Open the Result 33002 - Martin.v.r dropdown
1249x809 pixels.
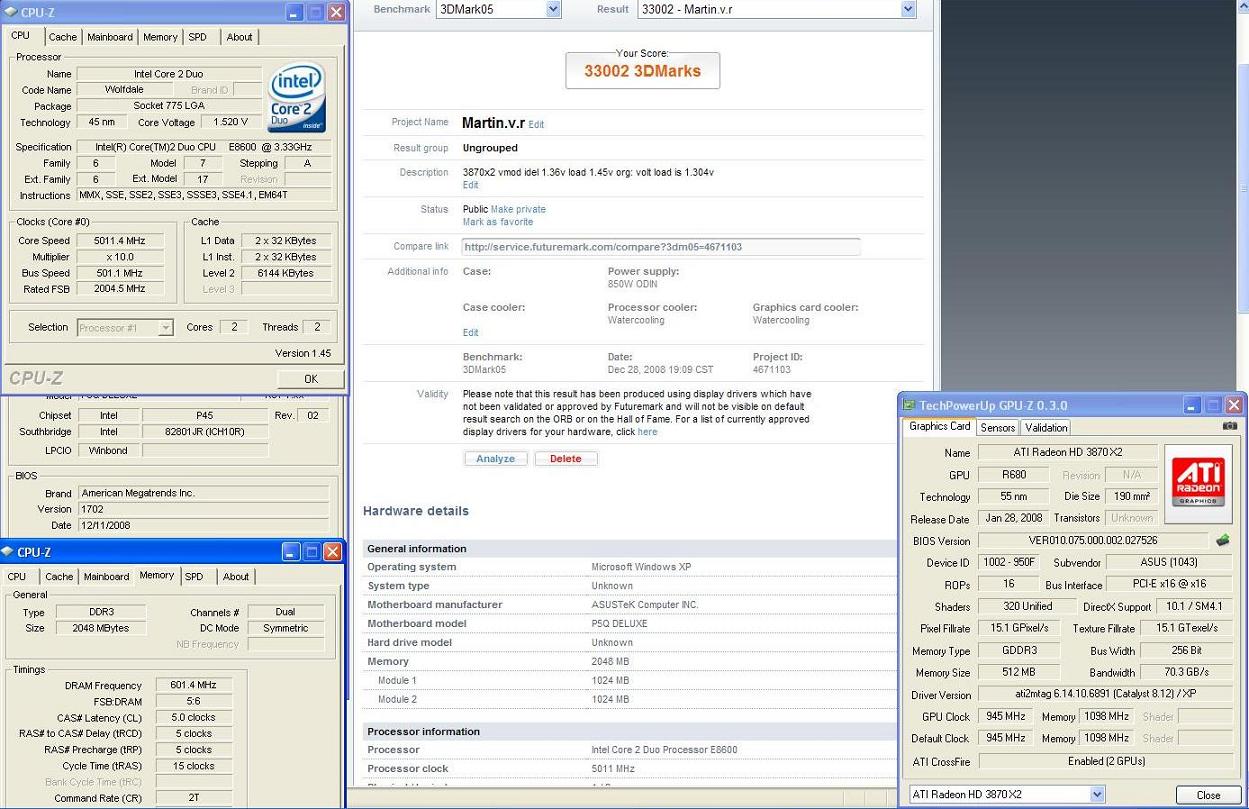908,9
